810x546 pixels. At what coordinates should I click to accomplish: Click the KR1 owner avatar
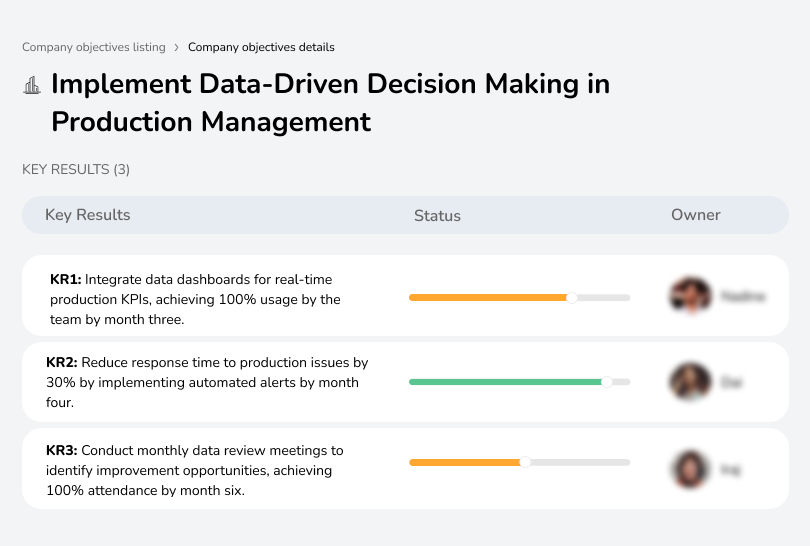tap(691, 296)
